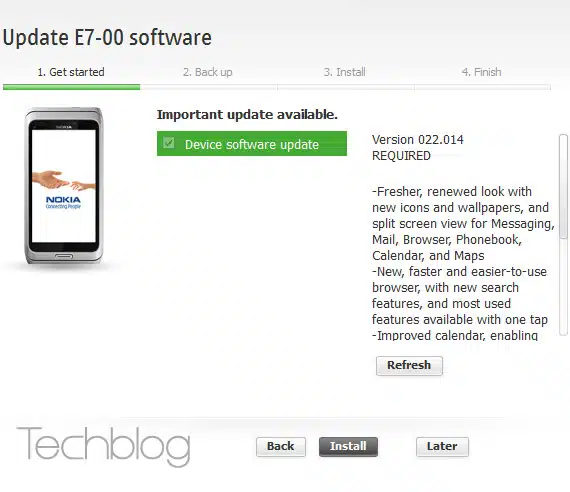
Task: Click the release notes scrollbar thumb
Action: point(563,187)
